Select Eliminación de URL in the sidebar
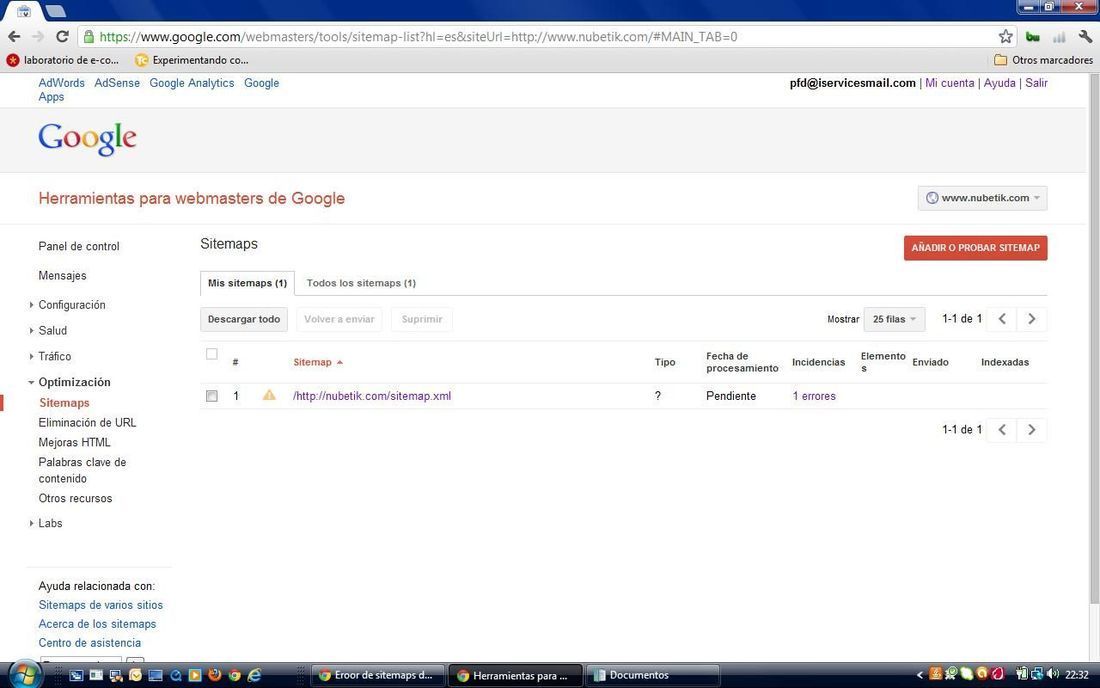The height and width of the screenshot is (688, 1100). (x=87, y=422)
